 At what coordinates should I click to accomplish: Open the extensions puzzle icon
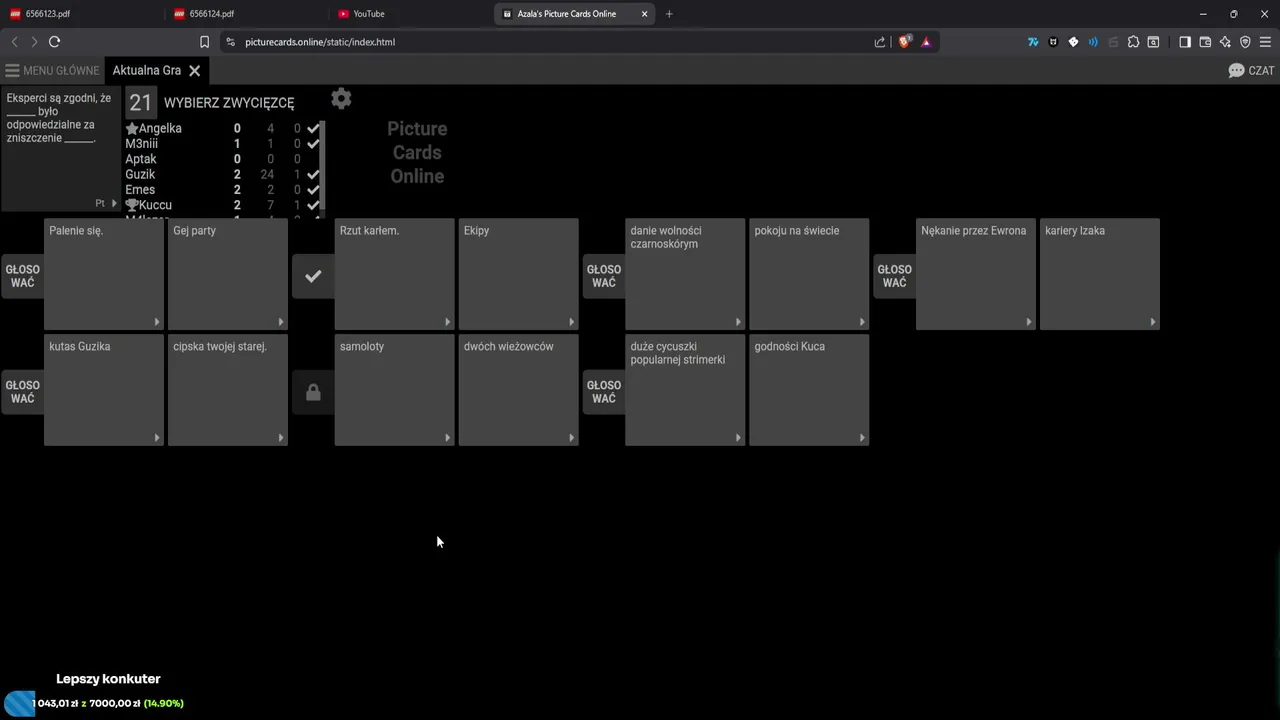click(1133, 42)
